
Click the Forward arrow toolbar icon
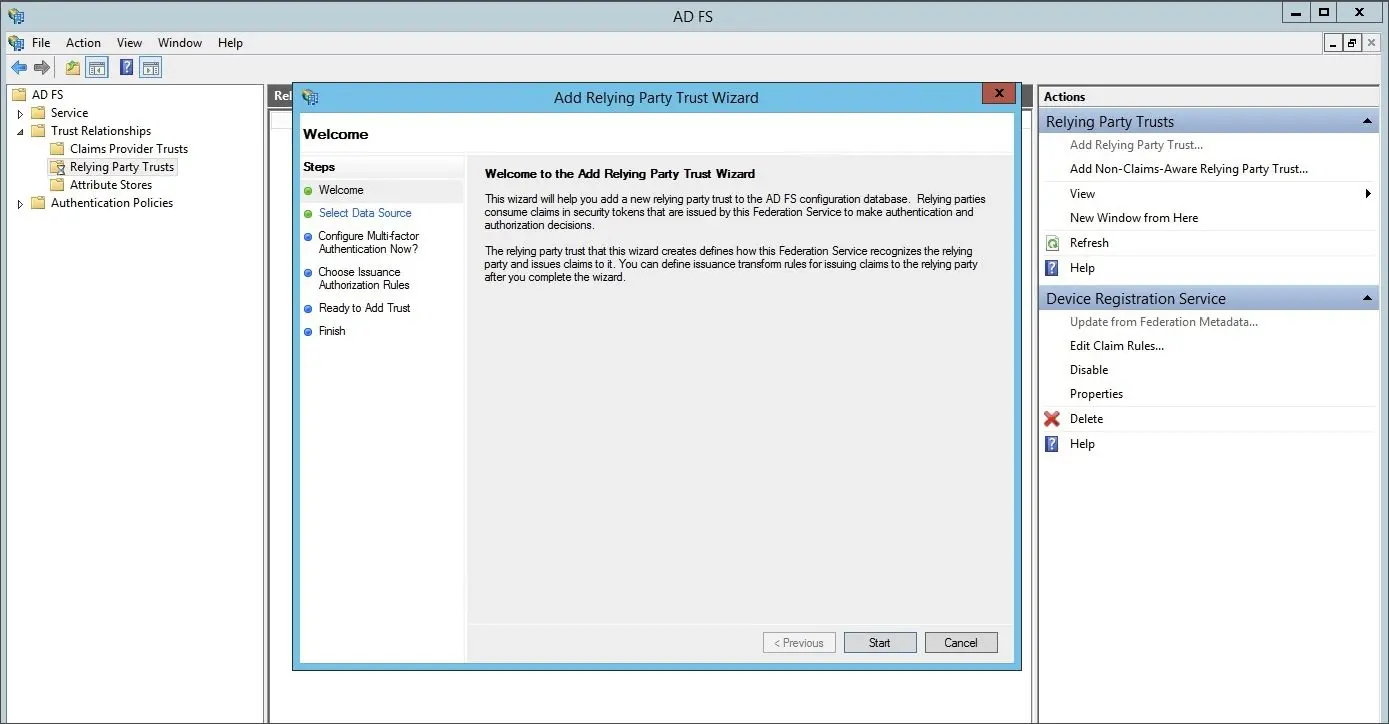(x=42, y=68)
